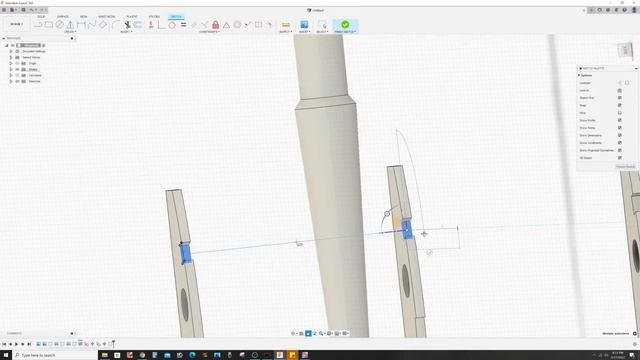Viewport: 640px width, 360px height.
Task: Click the Save icon
Action: coord(23,10)
